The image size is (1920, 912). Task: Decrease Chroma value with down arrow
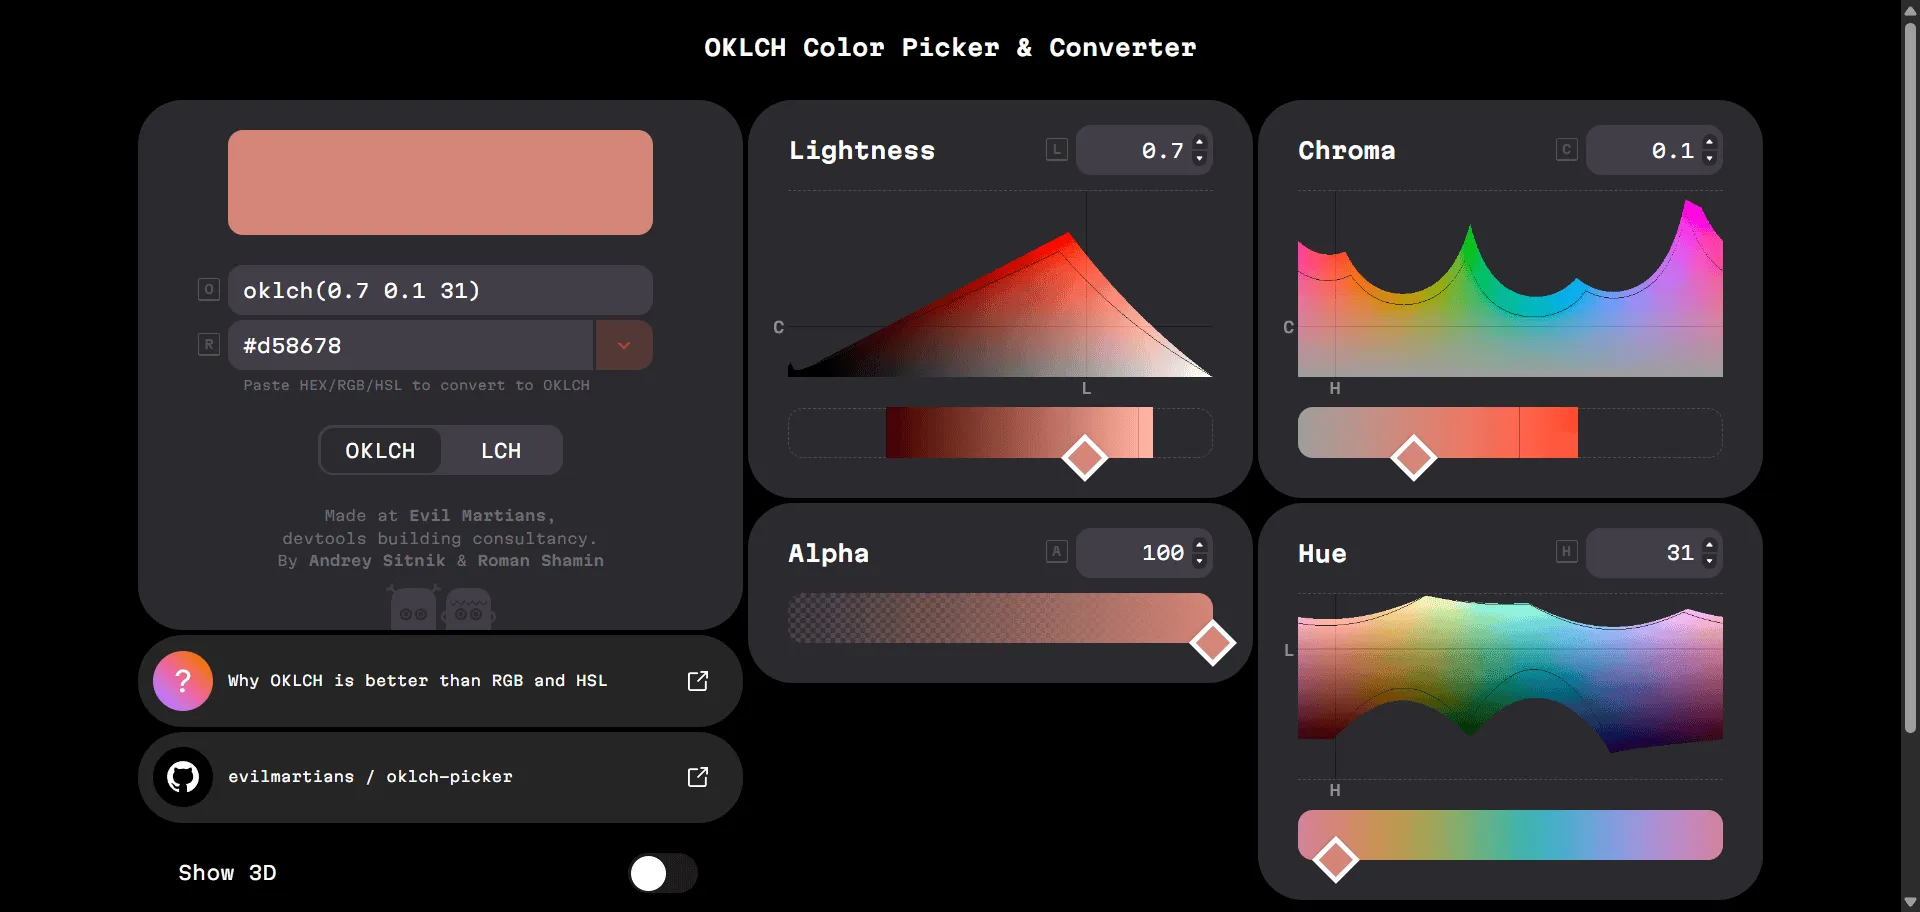click(1710, 159)
